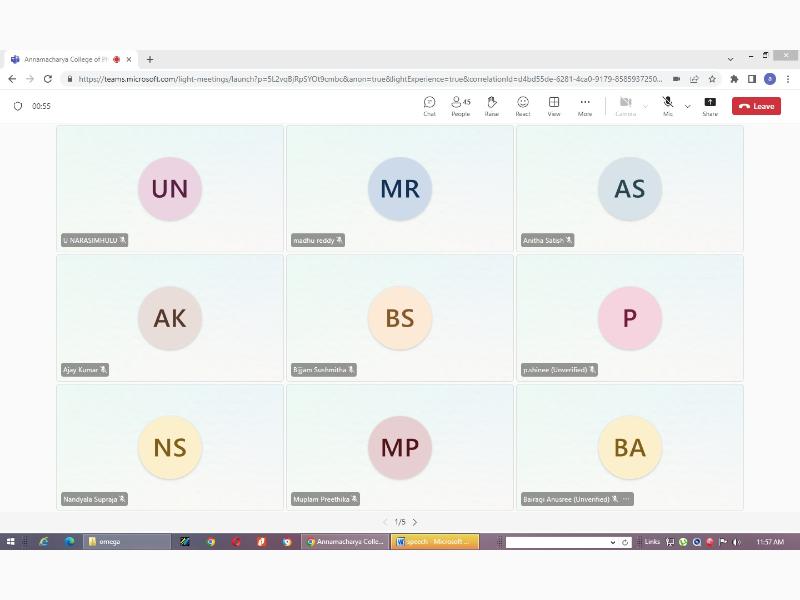Toggle the Camera on or off

coord(625,104)
